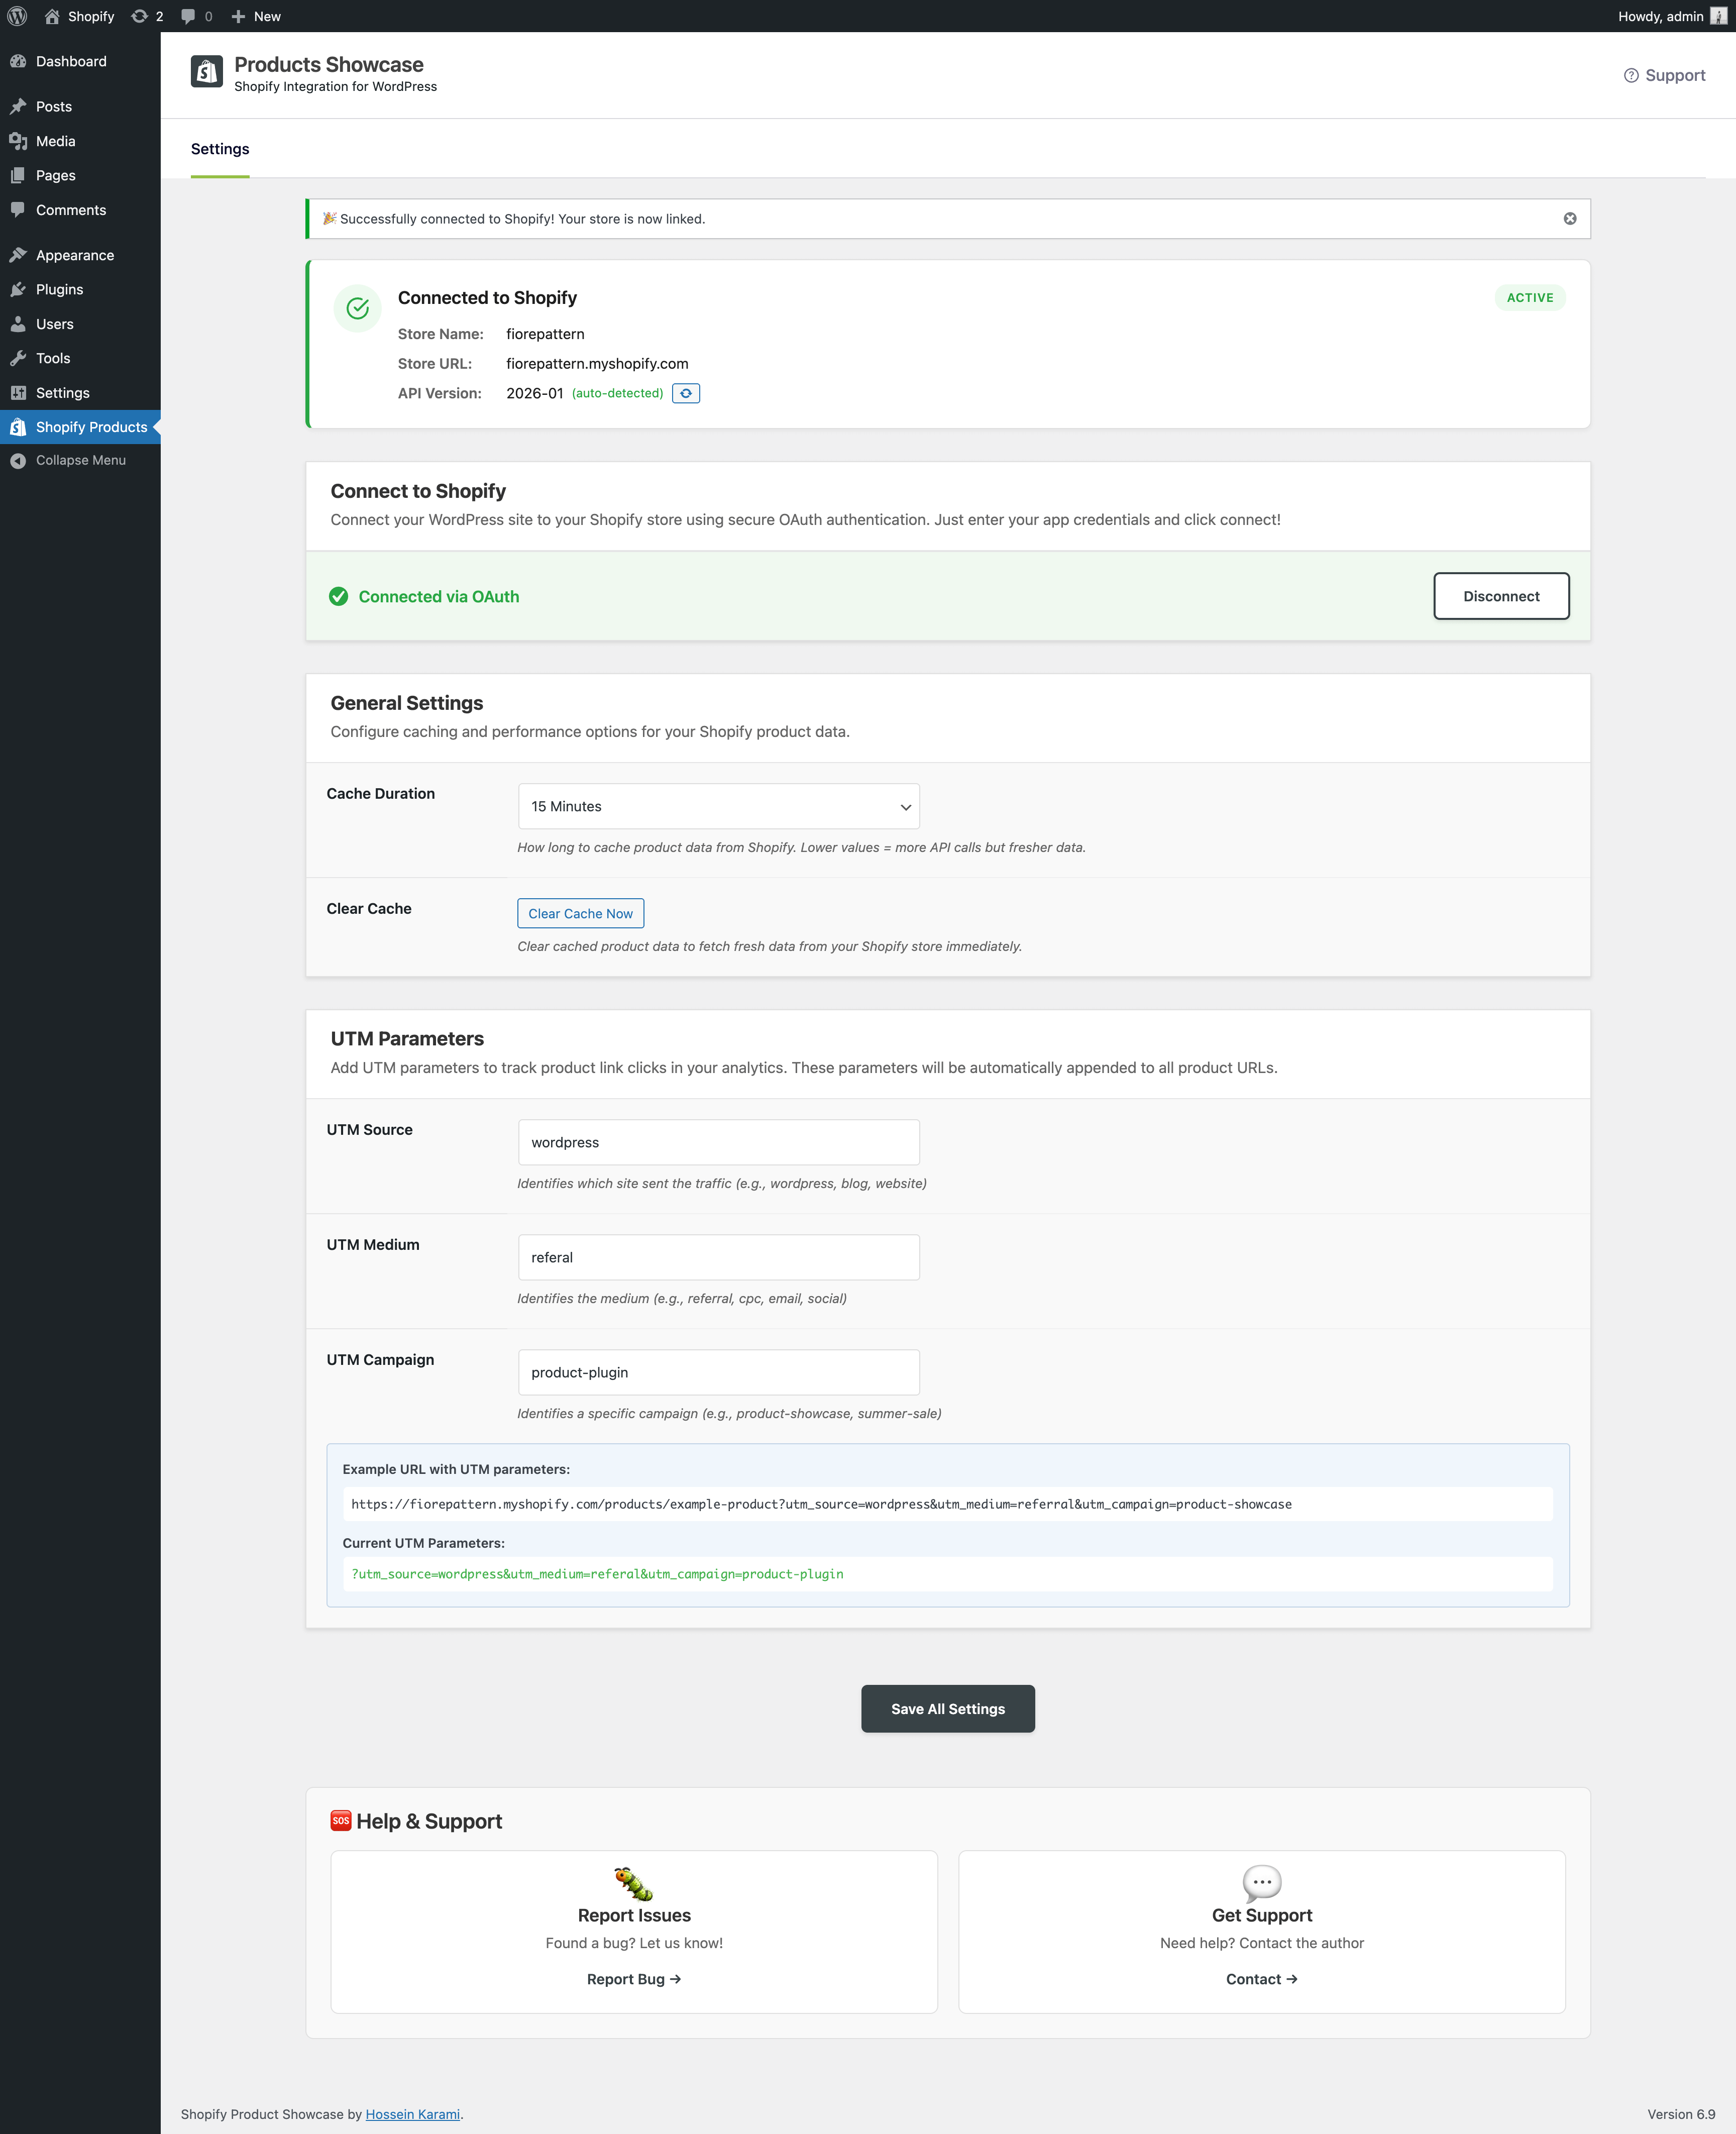Viewport: 1736px width, 2134px height.
Task: Disconnect the Shopify OAuth connection
Action: tap(1501, 596)
